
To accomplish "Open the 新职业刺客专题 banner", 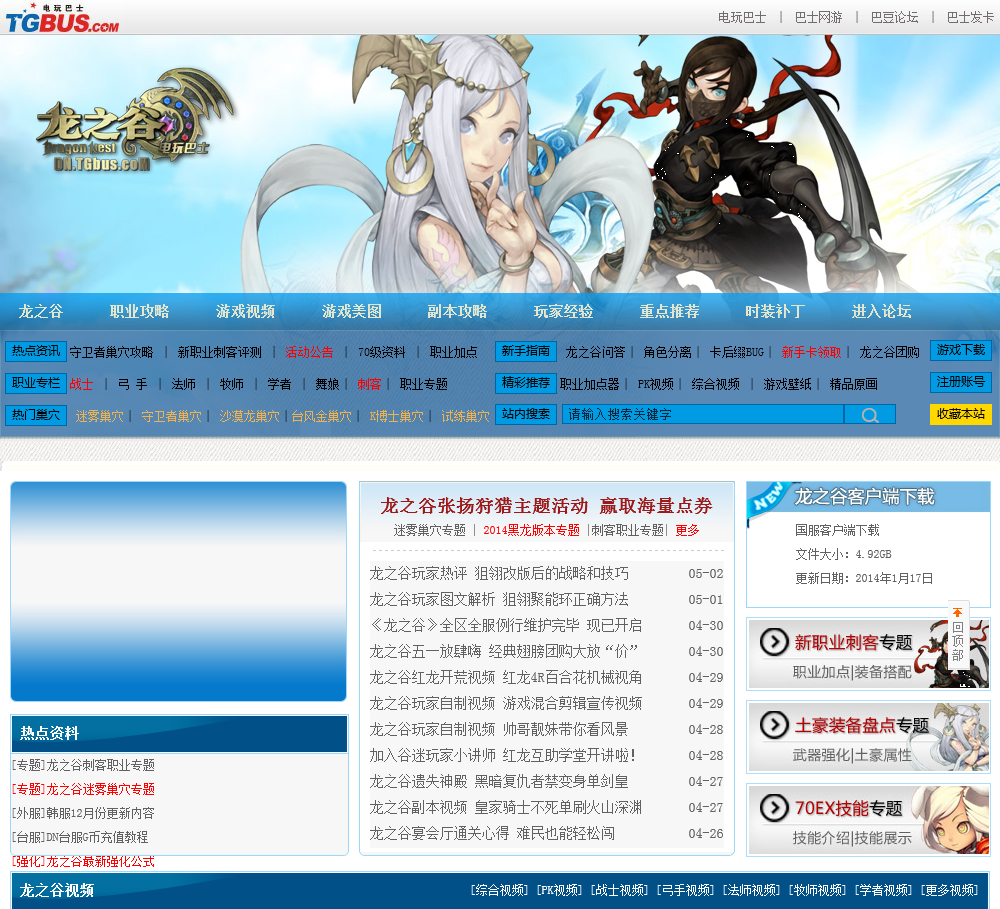I will pyautogui.click(x=869, y=654).
